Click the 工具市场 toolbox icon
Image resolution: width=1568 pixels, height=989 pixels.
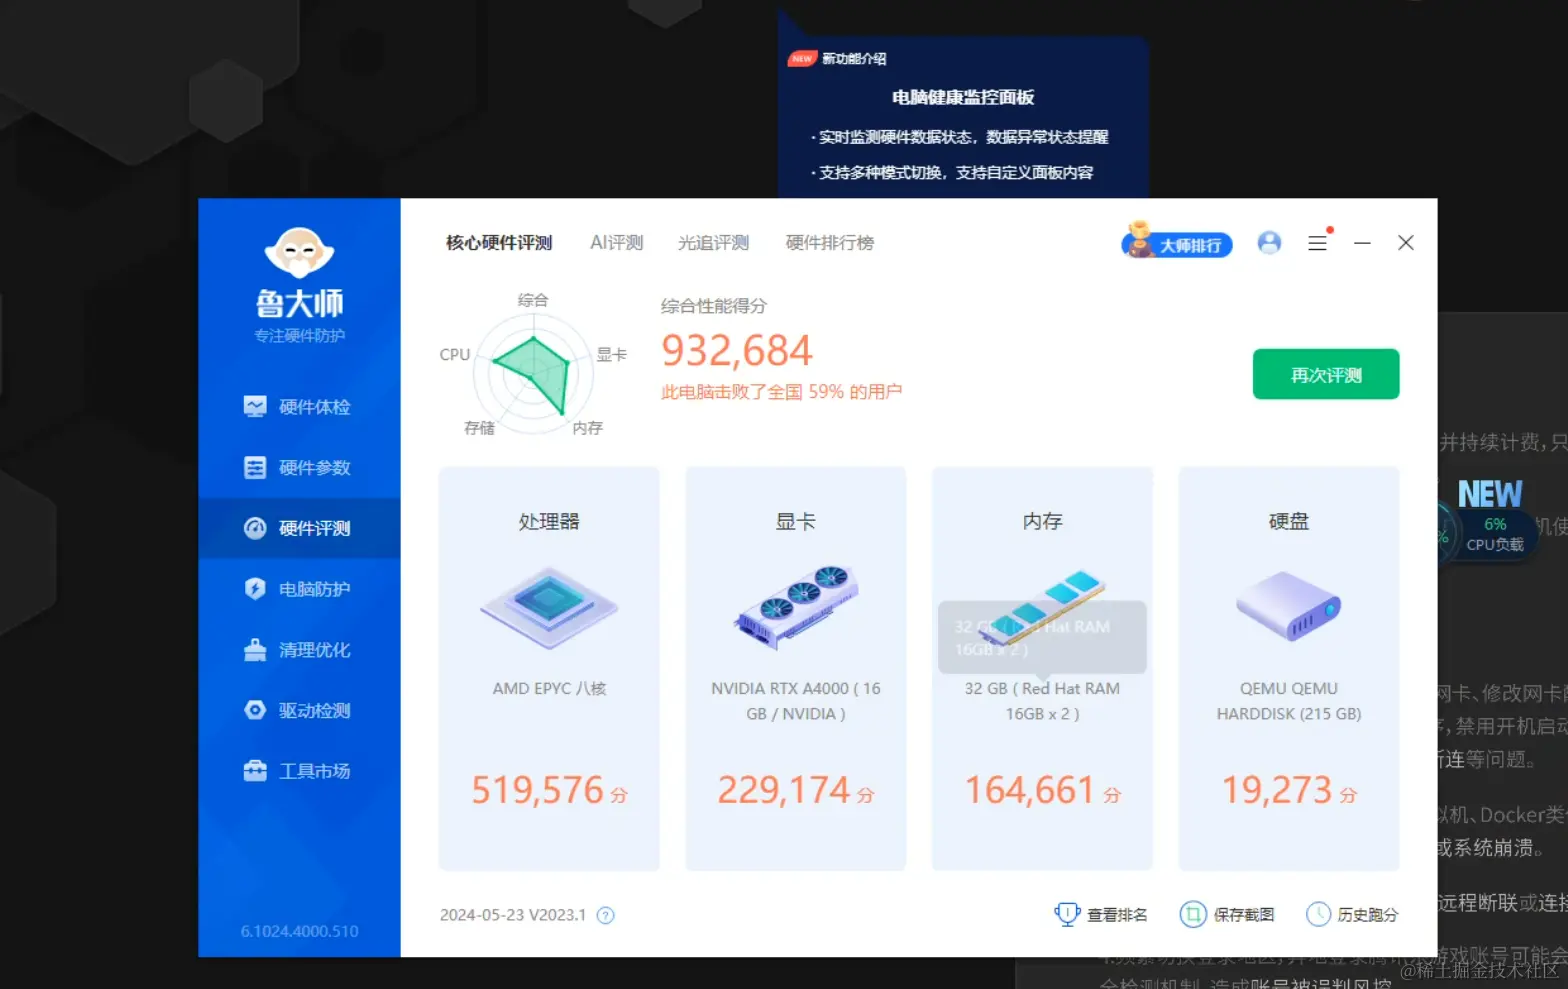point(255,771)
